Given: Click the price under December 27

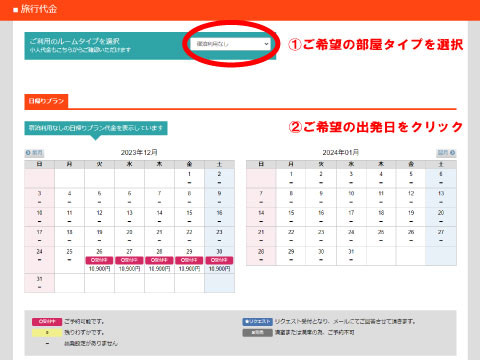Looking at the screenshot, I should click(129, 269).
